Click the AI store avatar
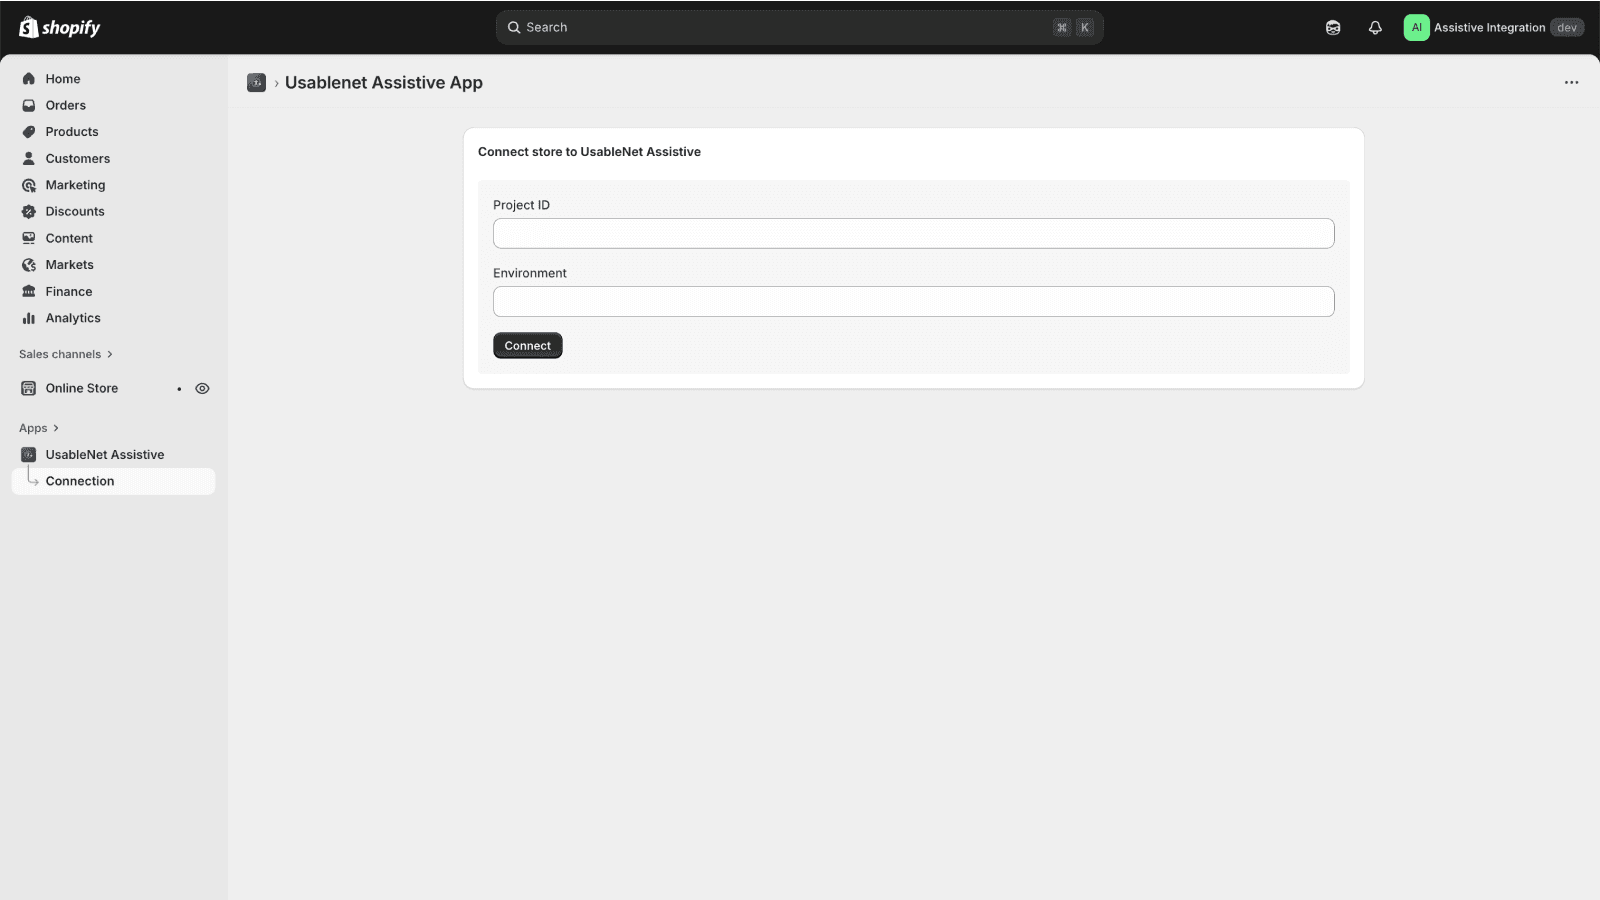This screenshot has height=900, width=1600. tap(1416, 28)
